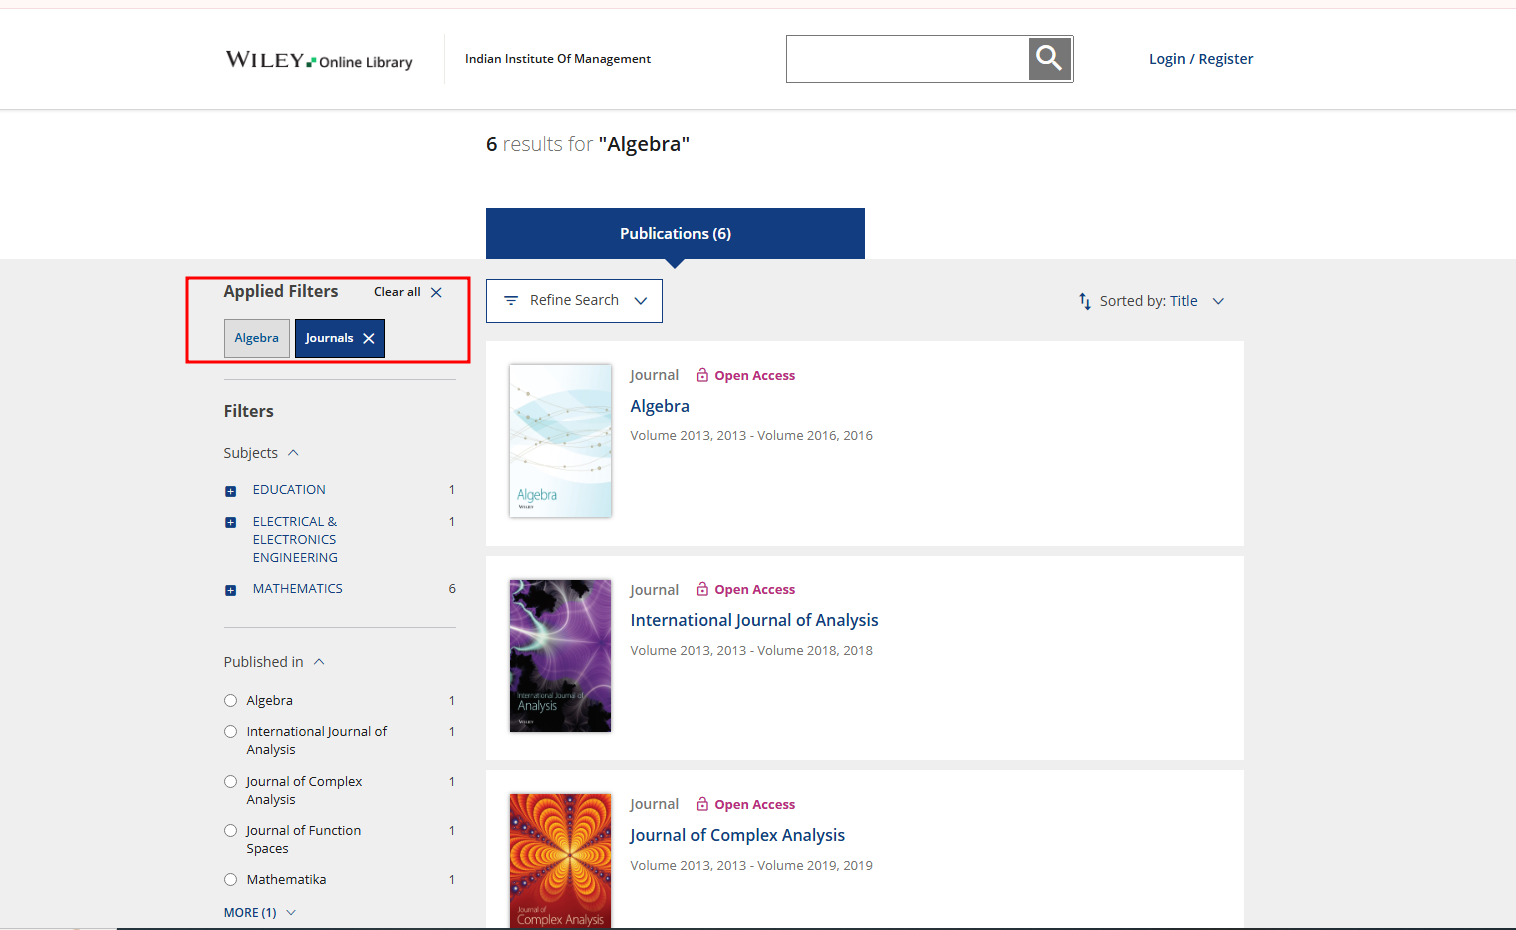Screen dimensions: 1516x930
Task: Expand the EDUCATION subject plus icon
Action: [231, 491]
